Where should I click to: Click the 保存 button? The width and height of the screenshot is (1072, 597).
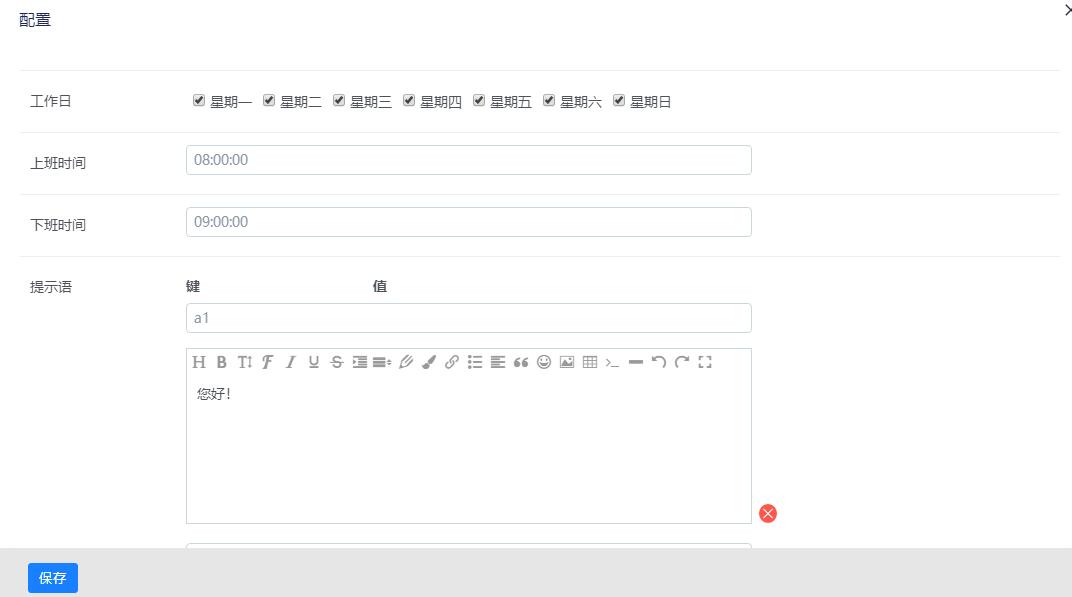coord(53,578)
